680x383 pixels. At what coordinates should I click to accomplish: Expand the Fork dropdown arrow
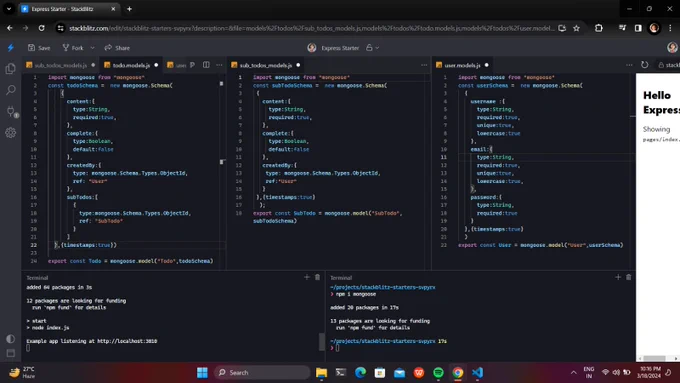(92, 48)
